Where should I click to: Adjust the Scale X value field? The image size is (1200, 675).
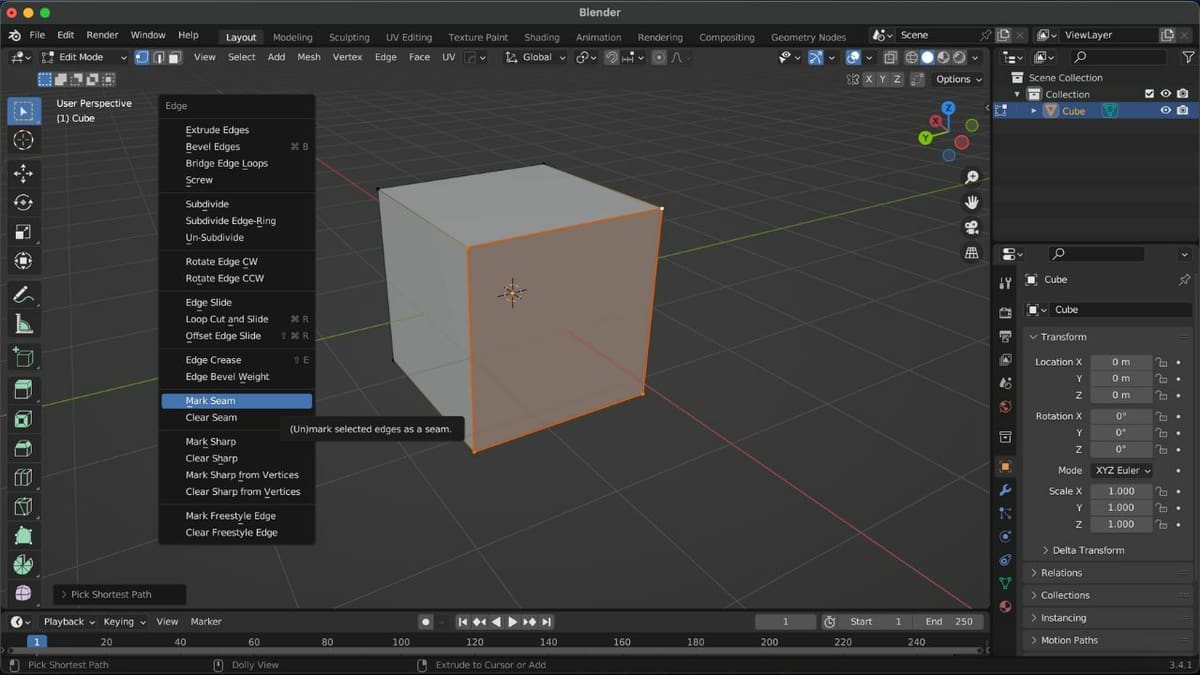point(1121,491)
